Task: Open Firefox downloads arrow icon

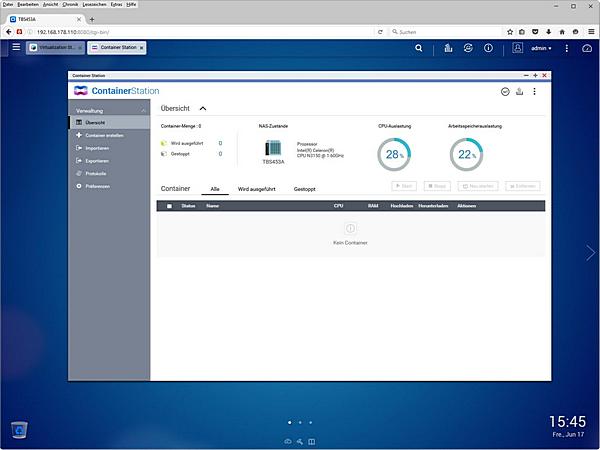Action: pos(549,32)
